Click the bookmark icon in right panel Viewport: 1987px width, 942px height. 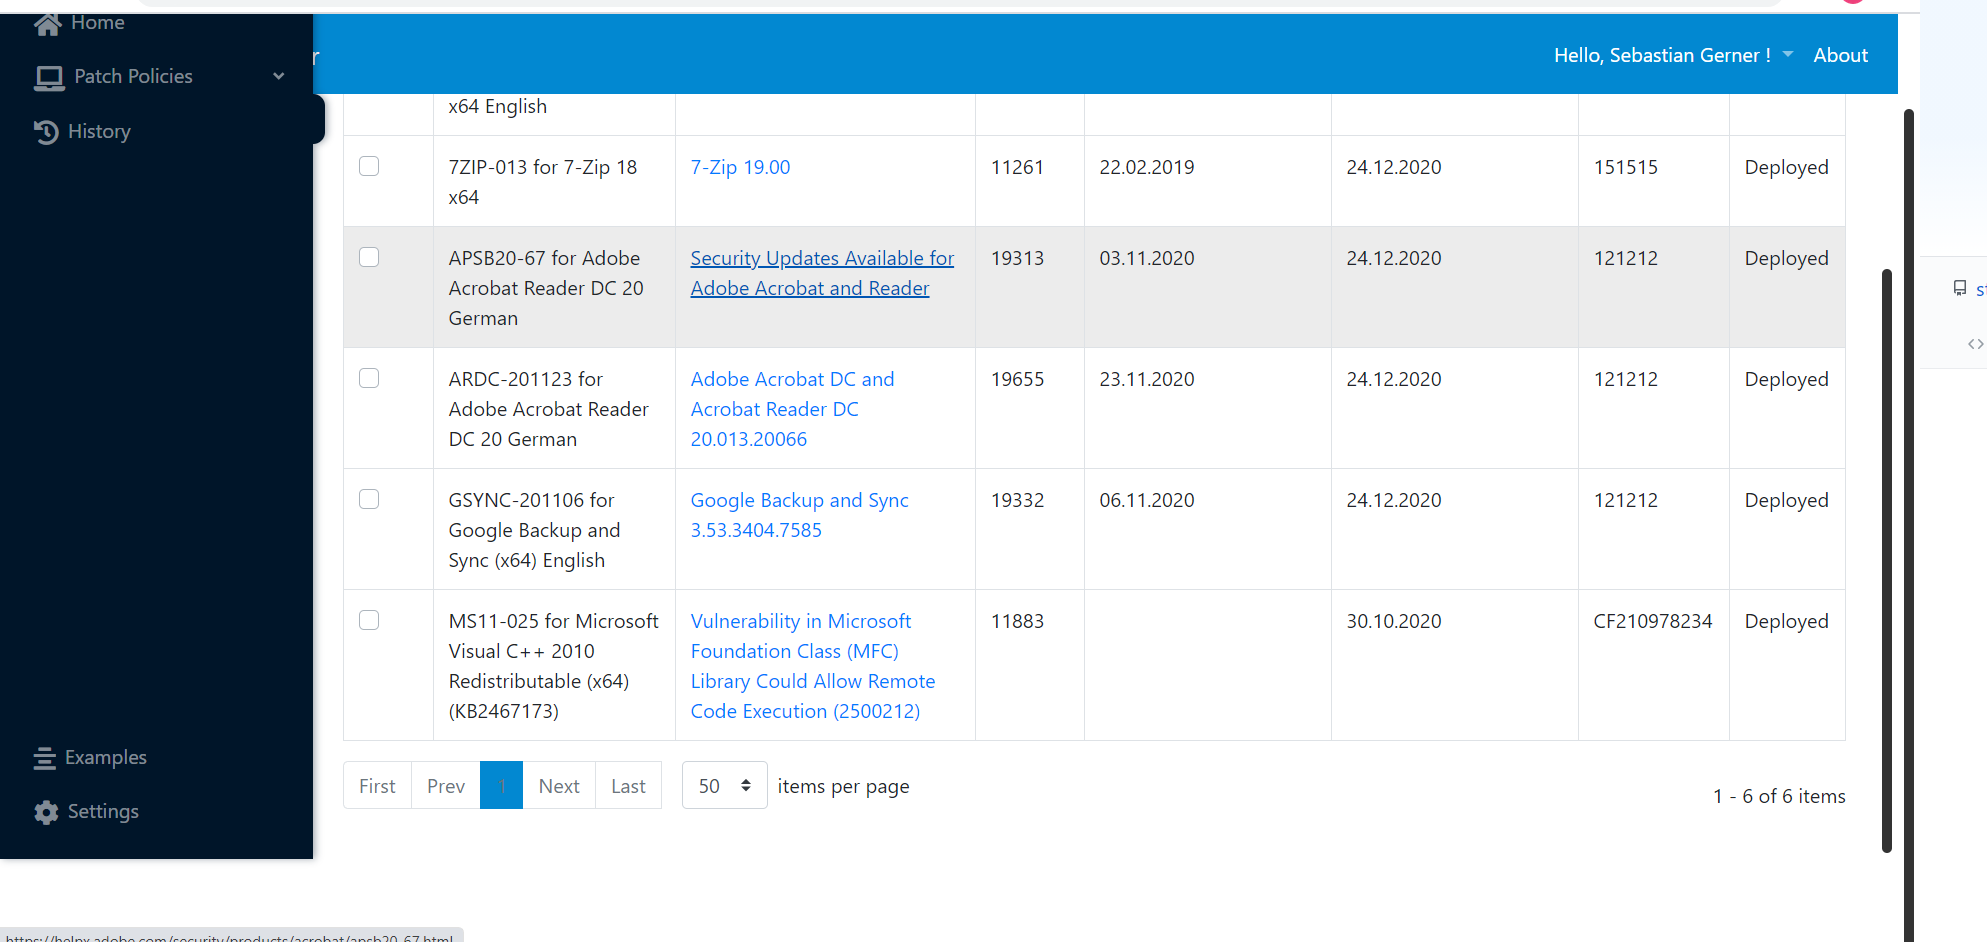click(x=1960, y=288)
